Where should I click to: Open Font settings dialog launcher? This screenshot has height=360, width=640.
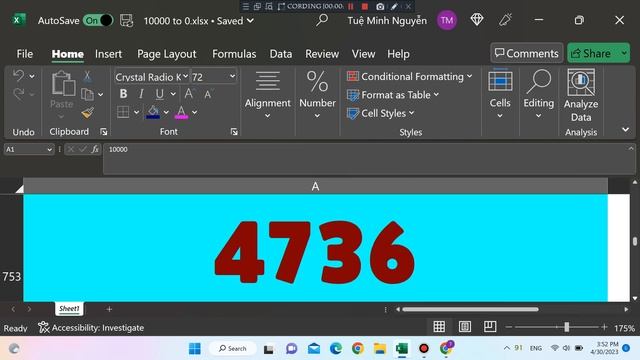(234, 131)
